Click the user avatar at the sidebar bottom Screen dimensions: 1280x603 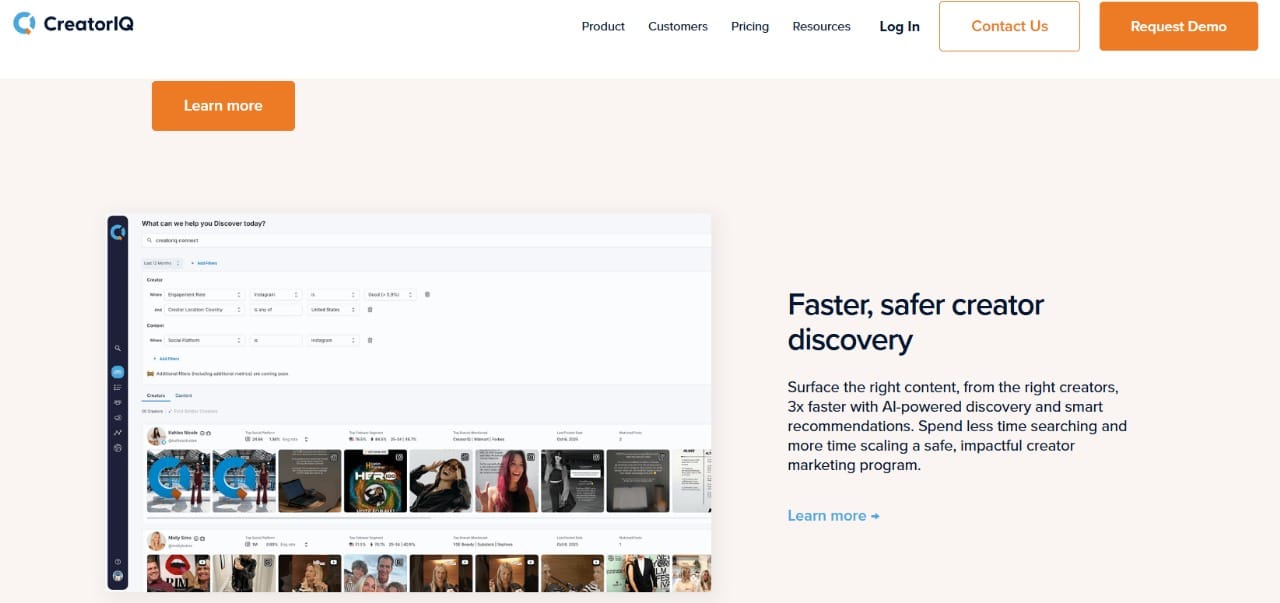[117, 576]
